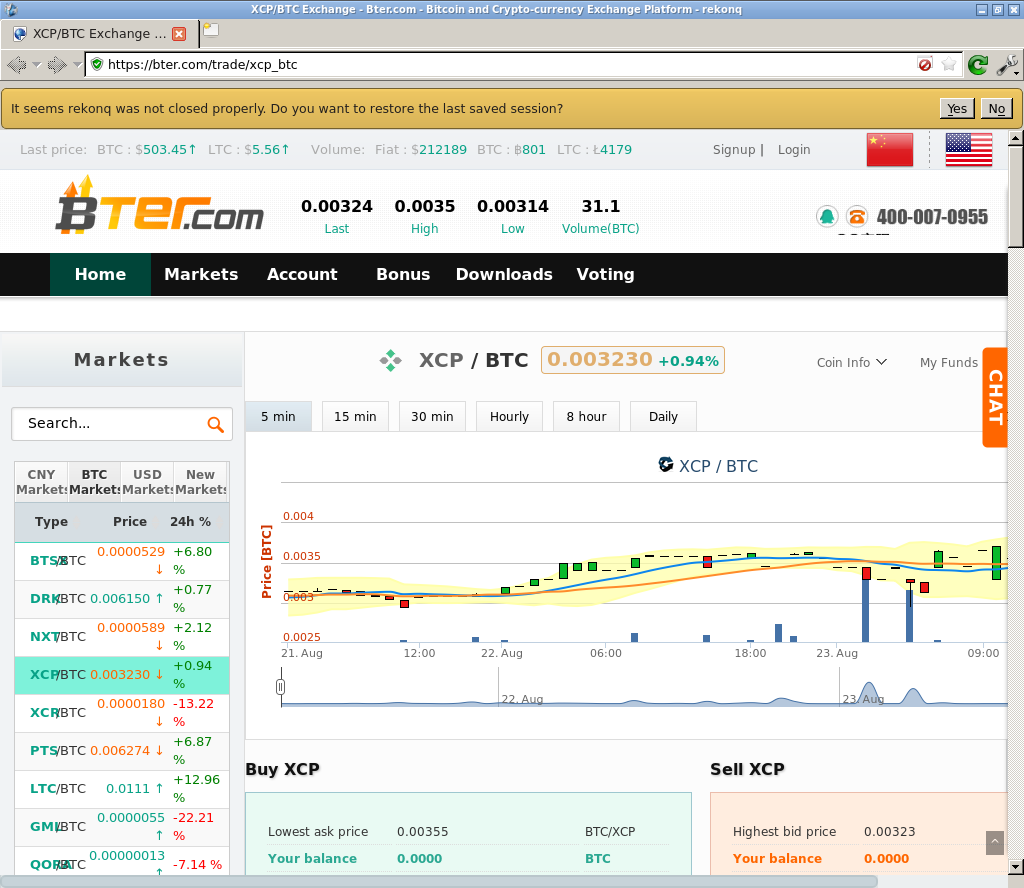Open Voting in the navigation bar
This screenshot has height=888, width=1024.
[605, 274]
